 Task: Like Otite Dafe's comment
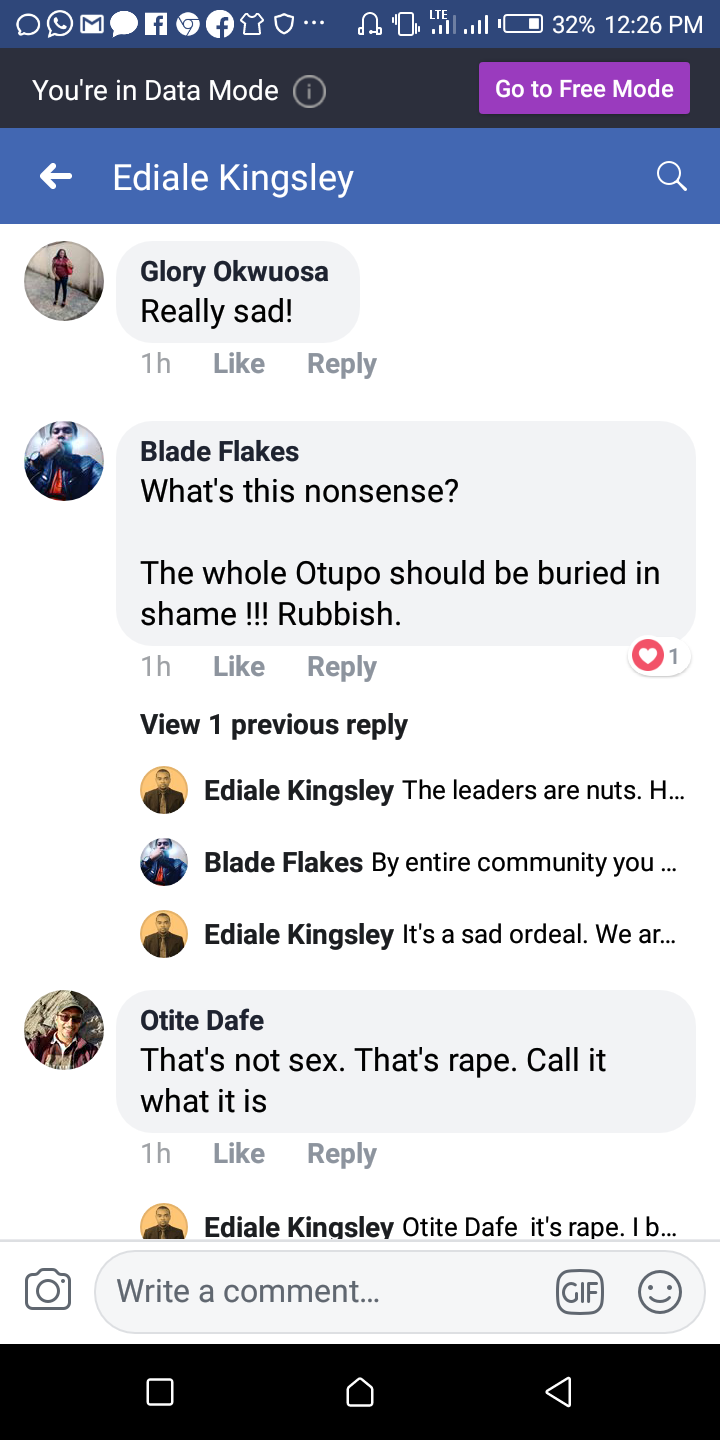pos(238,1154)
